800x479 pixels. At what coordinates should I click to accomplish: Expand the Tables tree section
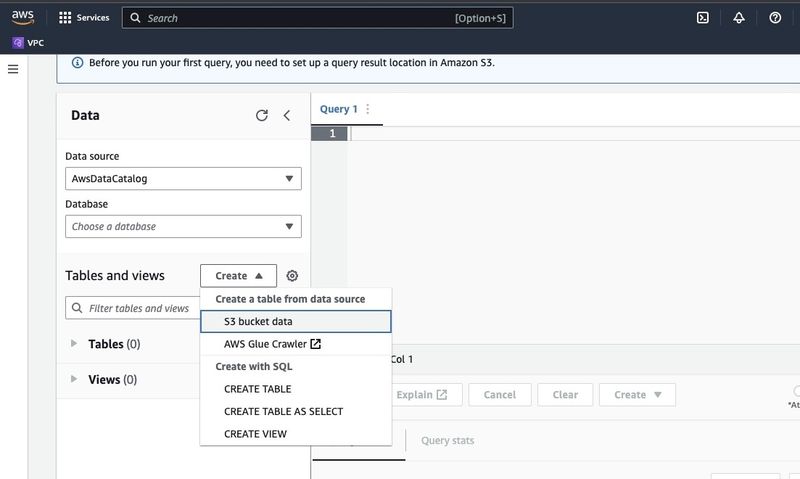[x=74, y=344]
